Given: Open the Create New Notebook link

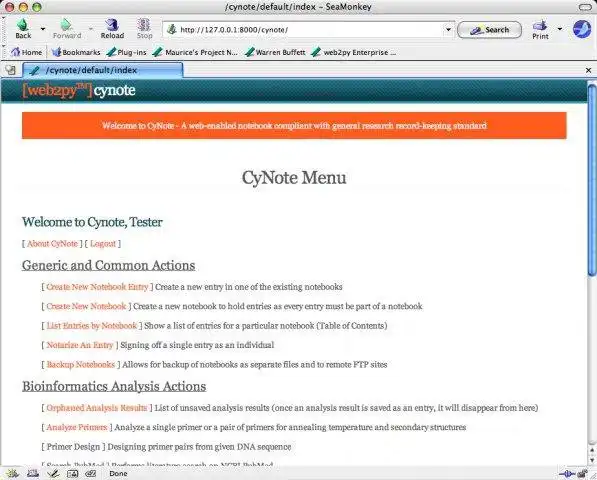Looking at the screenshot, I should (x=86, y=306).
